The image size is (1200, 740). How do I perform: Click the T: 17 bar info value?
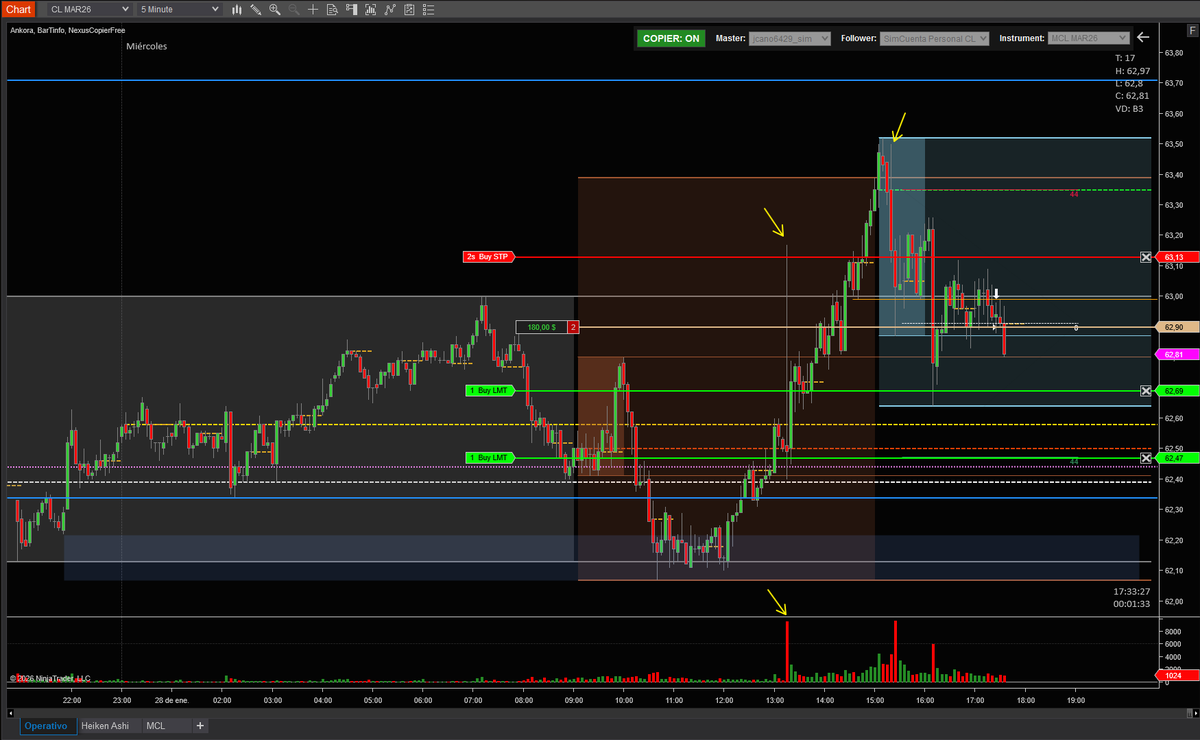(1125, 58)
